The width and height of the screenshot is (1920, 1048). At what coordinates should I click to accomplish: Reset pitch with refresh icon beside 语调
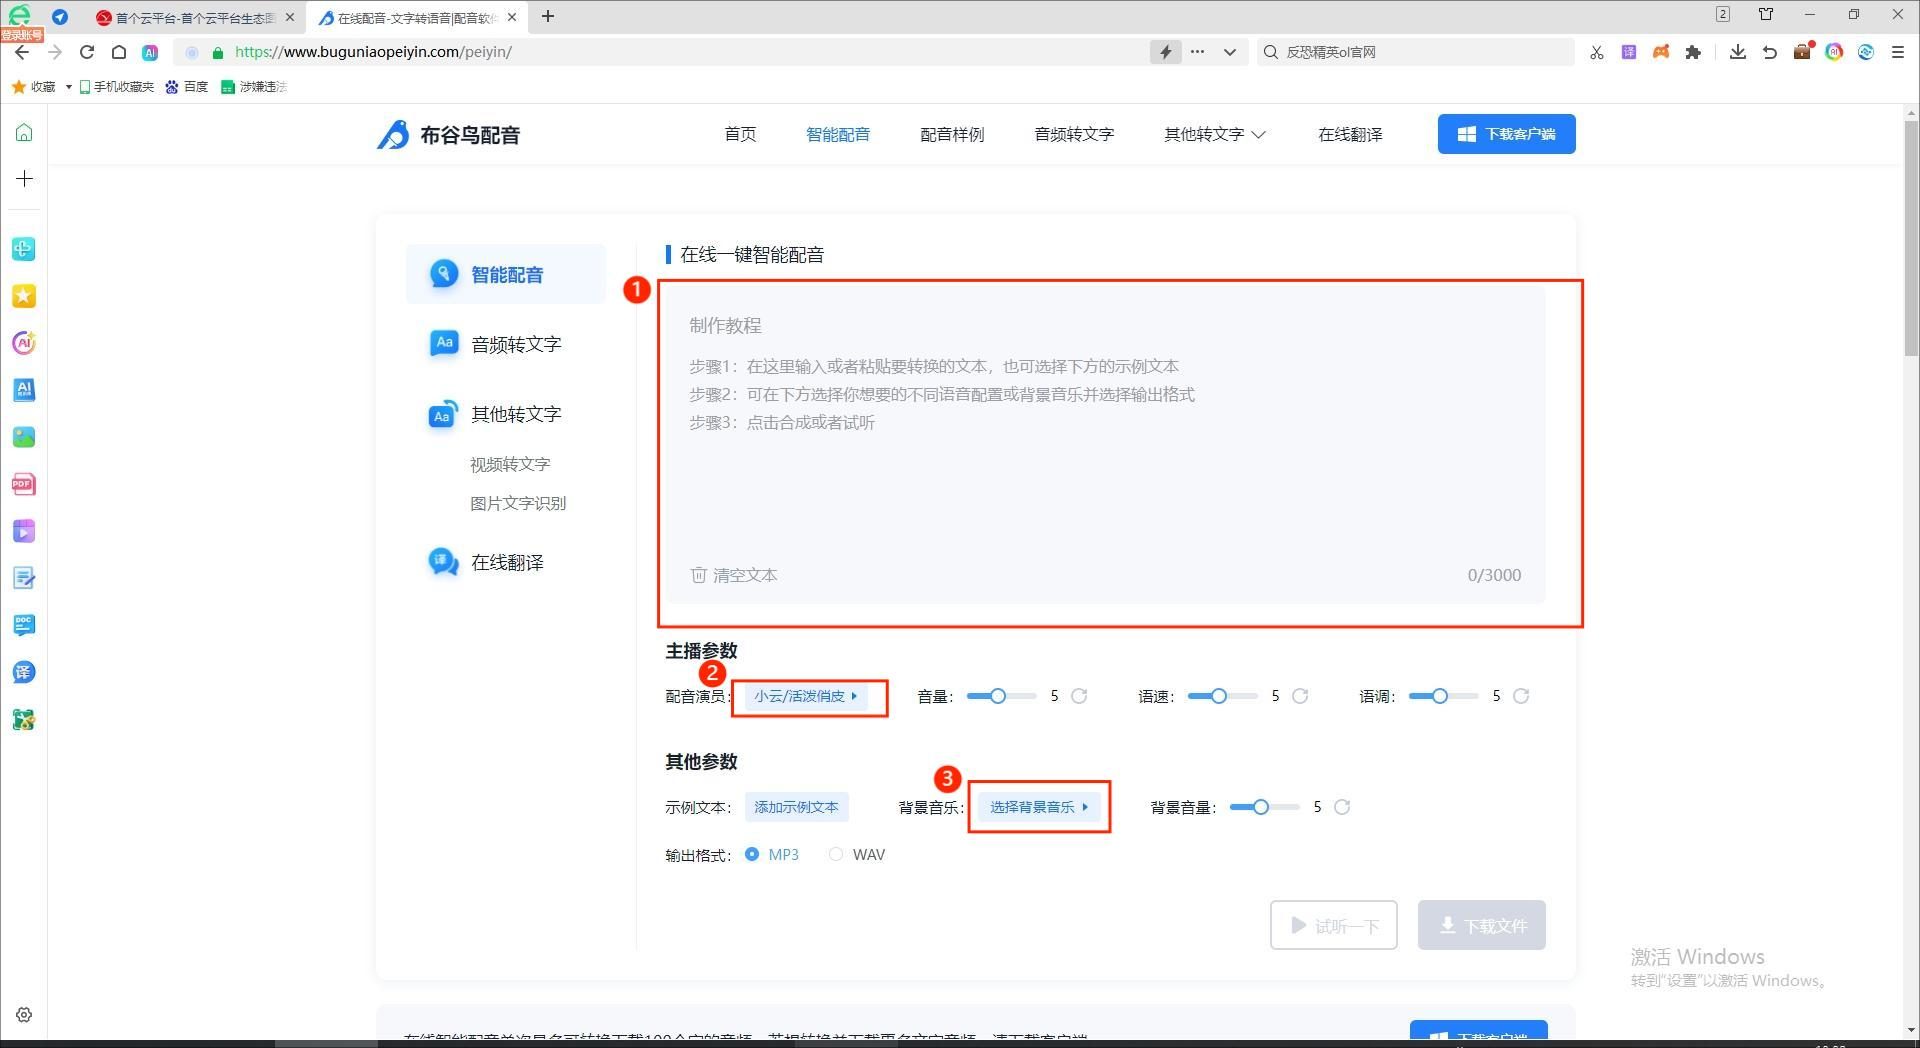1521,696
